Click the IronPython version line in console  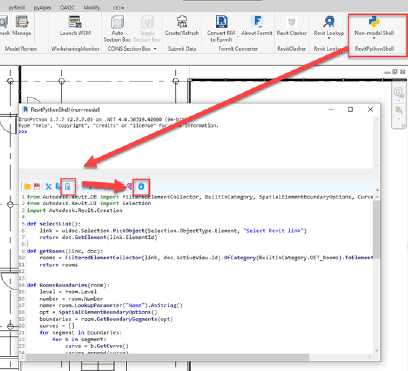[x=103, y=119]
